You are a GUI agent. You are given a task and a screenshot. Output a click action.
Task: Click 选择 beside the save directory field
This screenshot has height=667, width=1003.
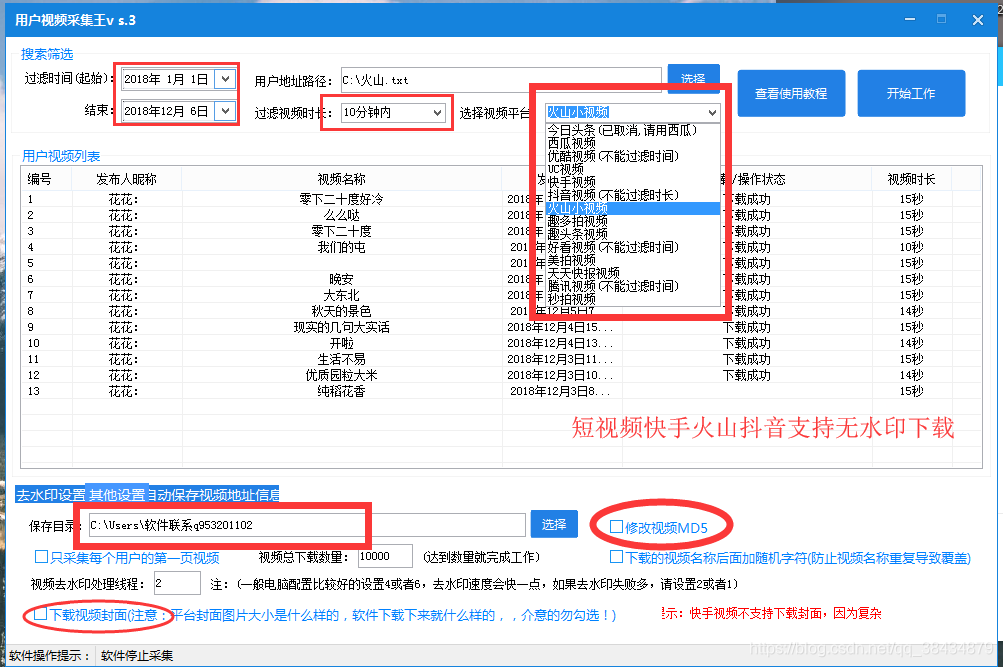click(554, 524)
